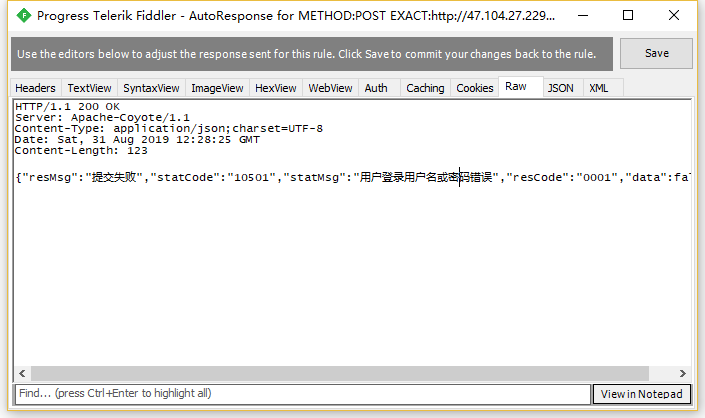Viewport: 705px width, 418px height.
Task: Open the ImageView tab
Action: (x=217, y=88)
